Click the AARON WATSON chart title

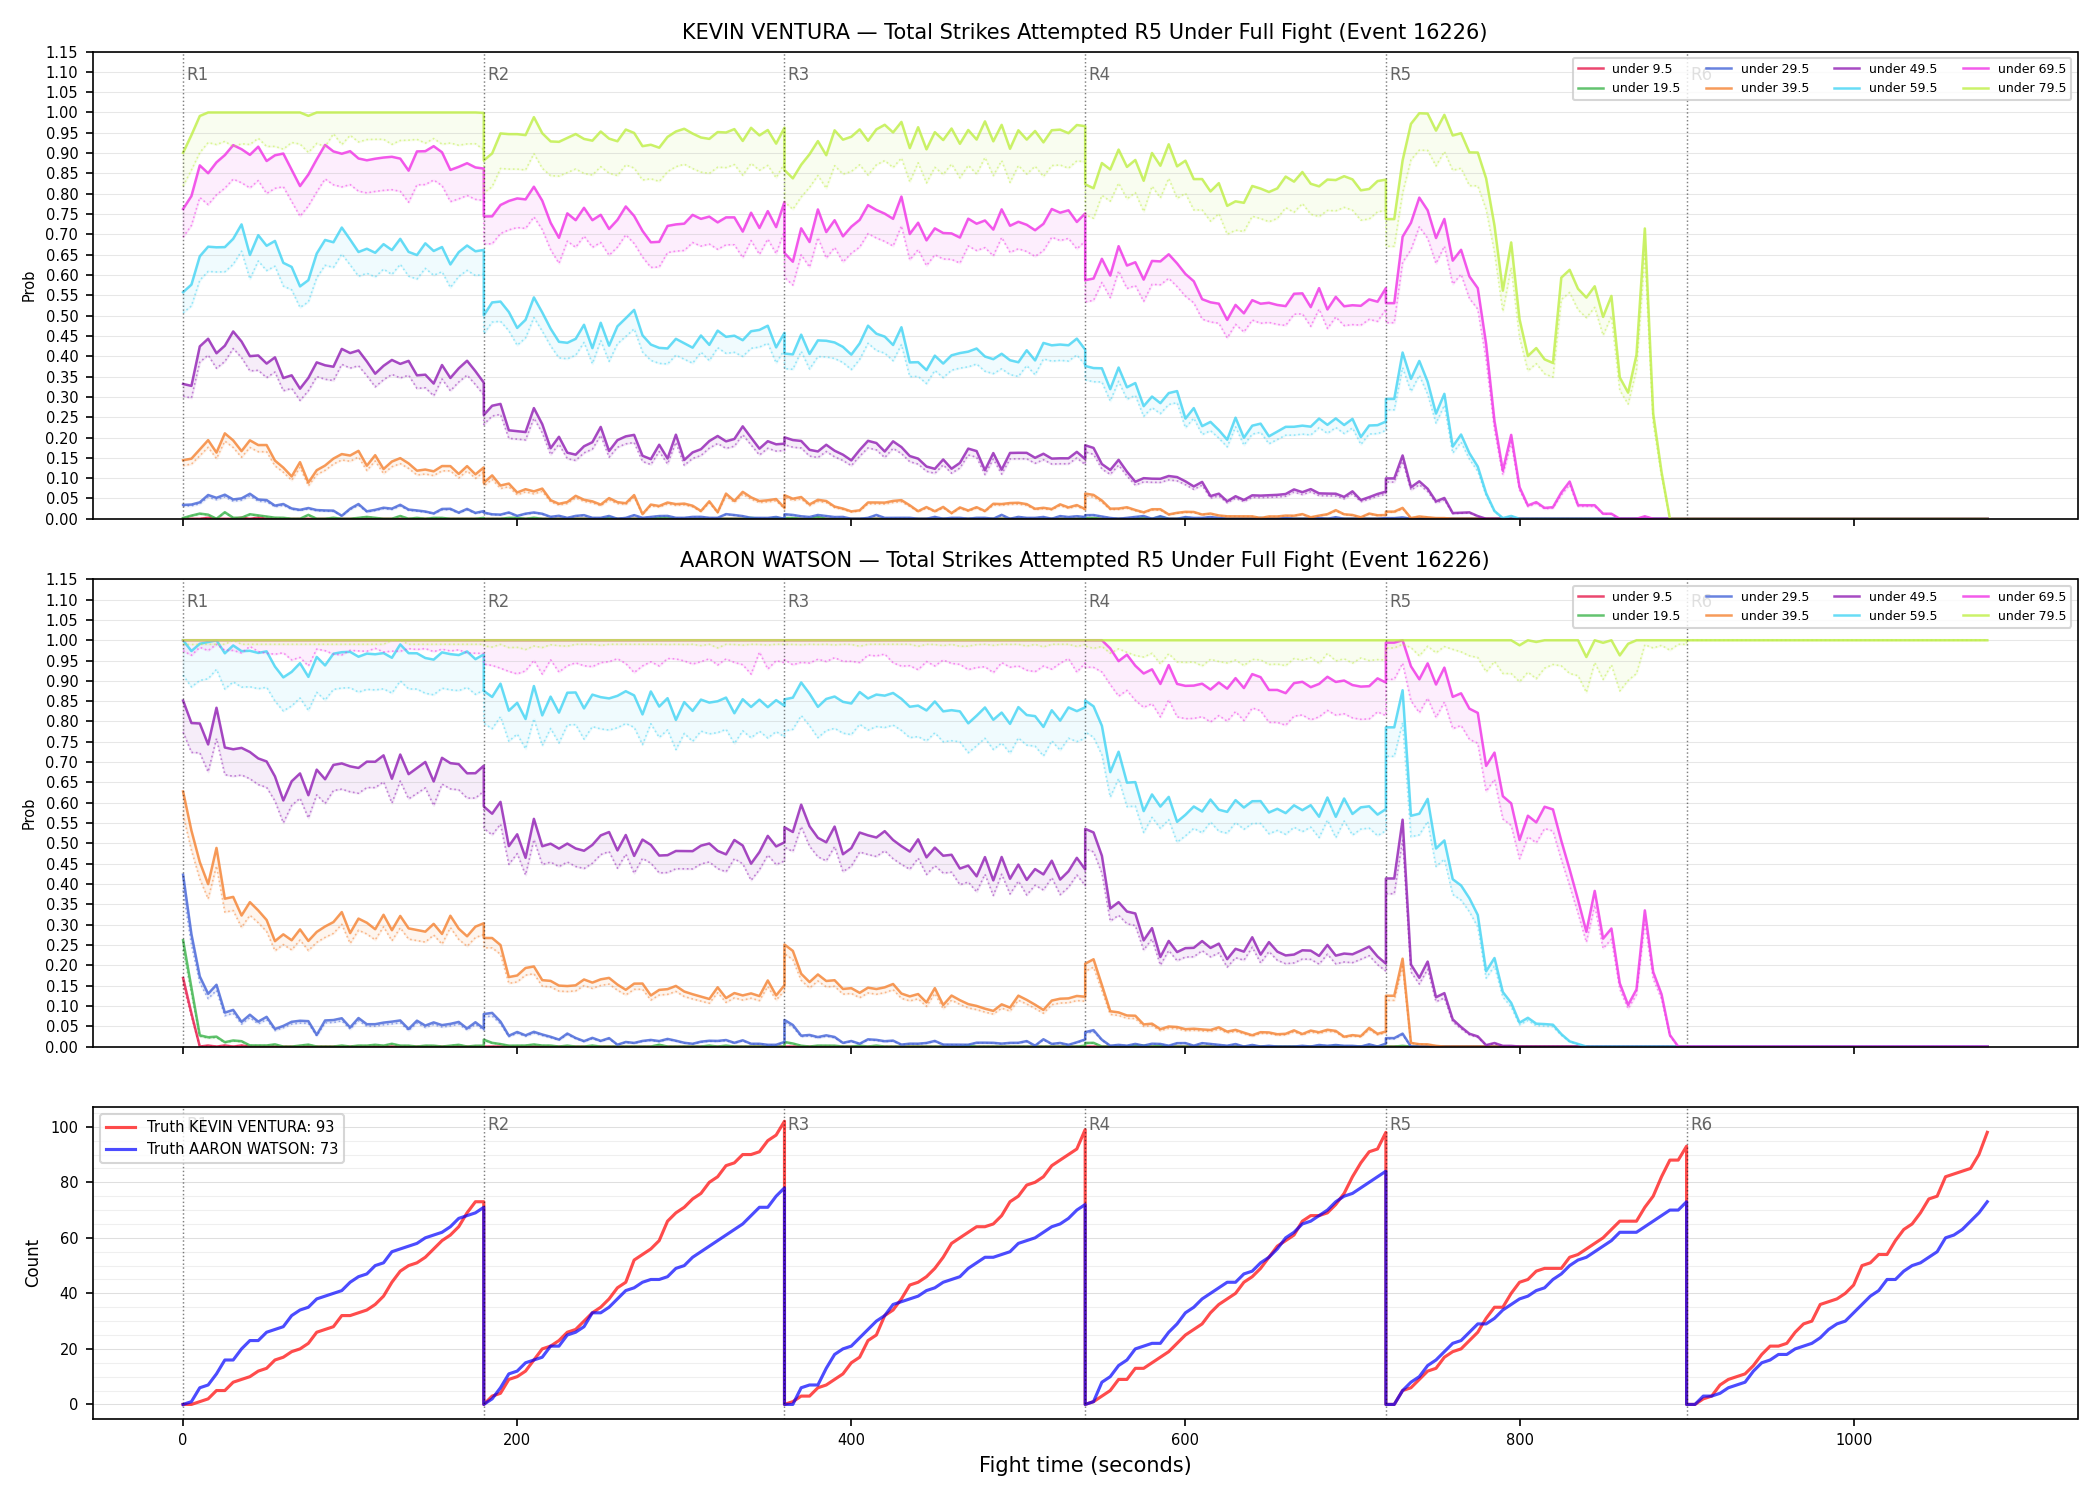point(1084,560)
